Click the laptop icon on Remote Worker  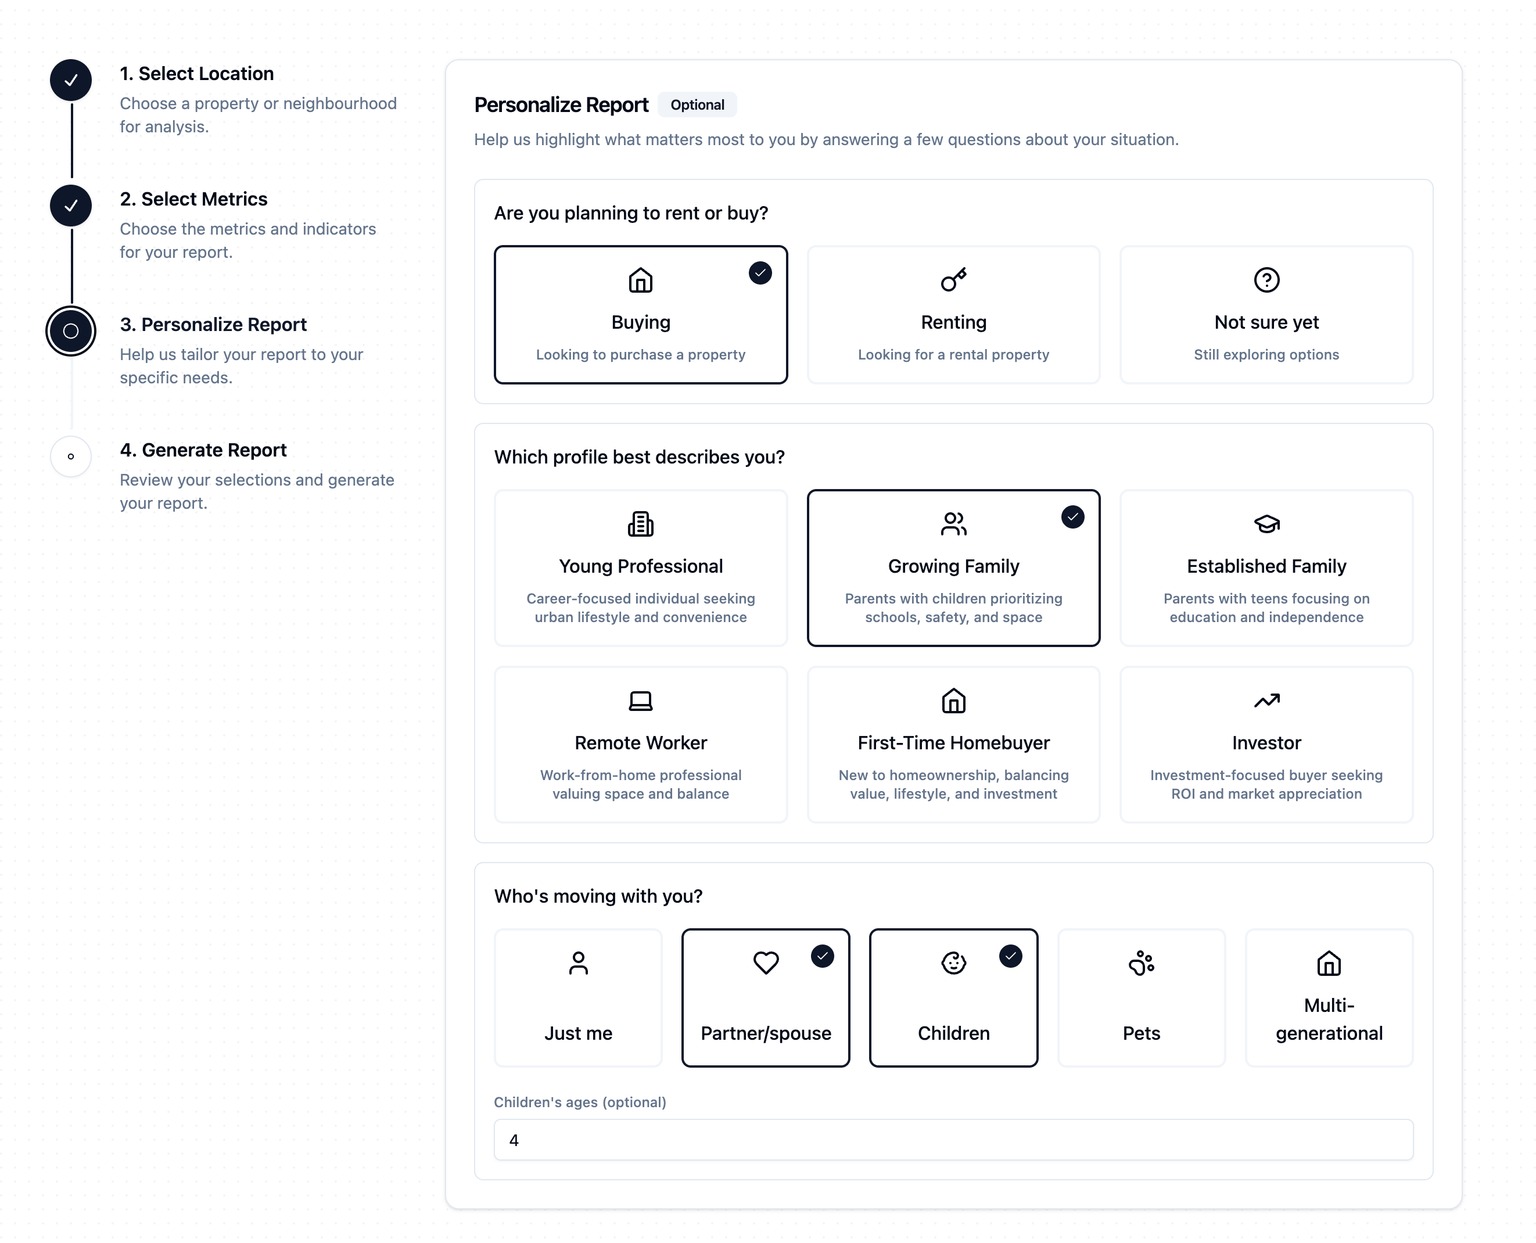click(640, 700)
